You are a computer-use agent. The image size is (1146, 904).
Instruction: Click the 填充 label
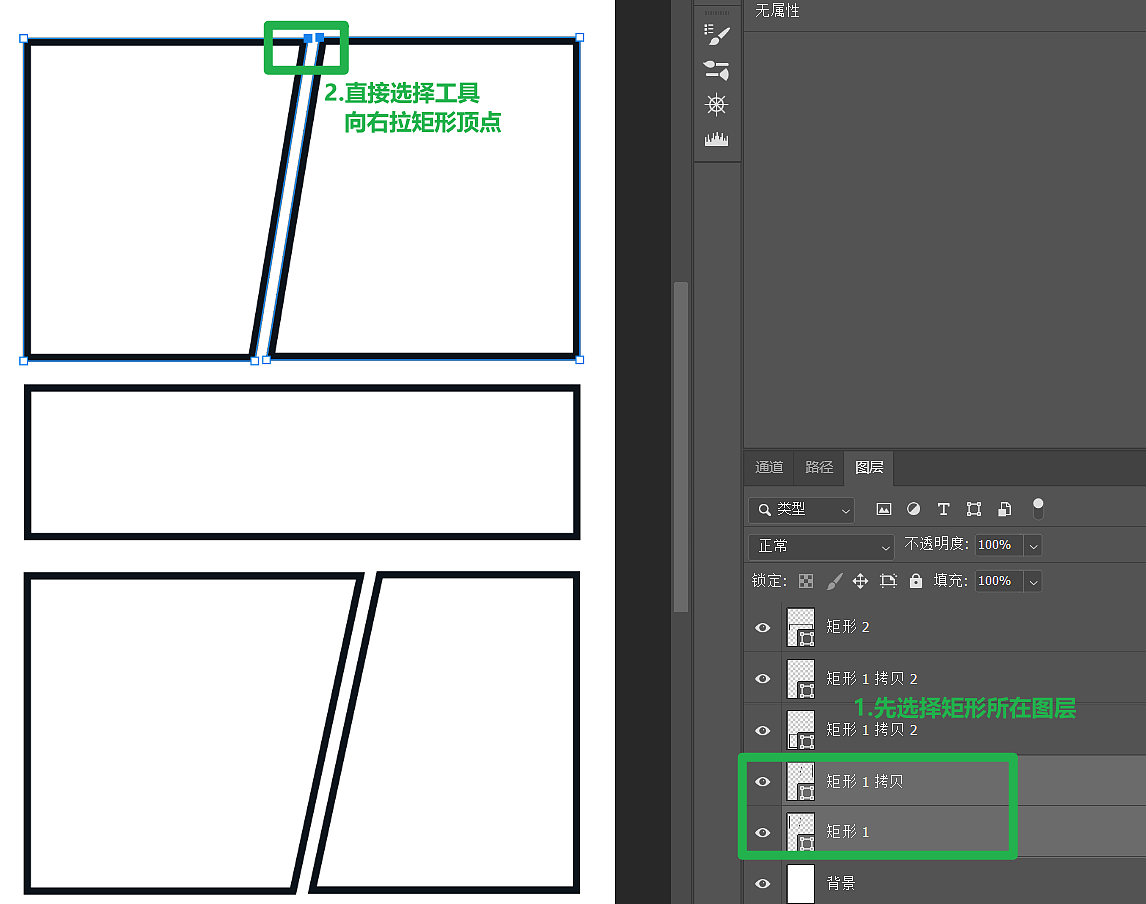pos(950,581)
